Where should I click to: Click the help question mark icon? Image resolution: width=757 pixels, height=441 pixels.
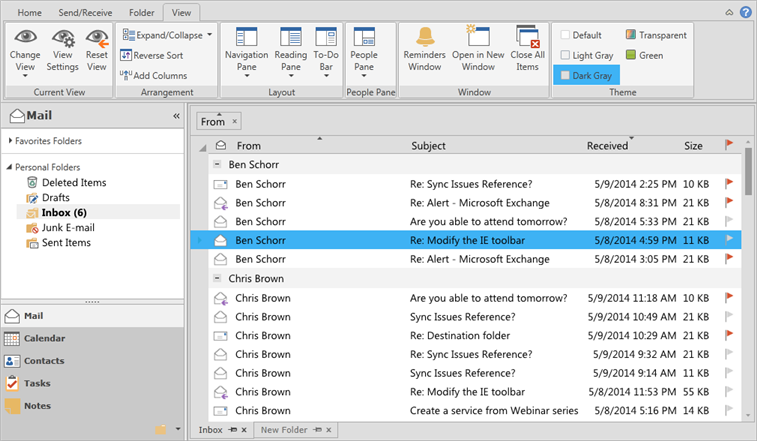(746, 12)
